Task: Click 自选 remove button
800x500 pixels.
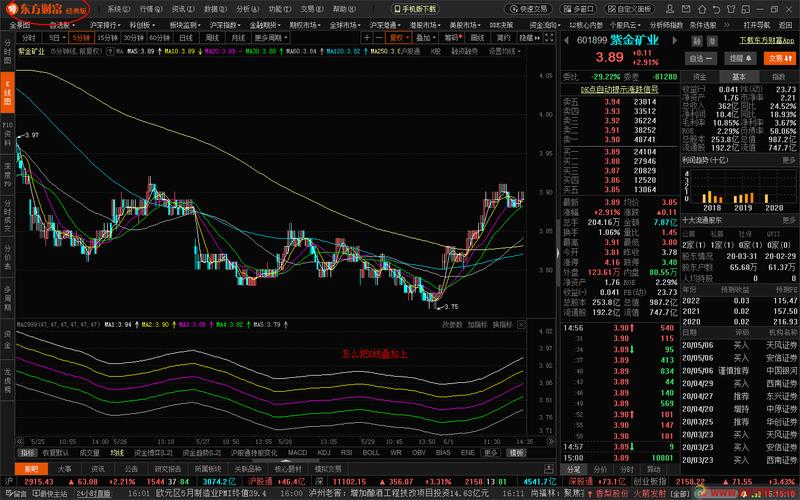Action: pyautogui.click(x=701, y=59)
